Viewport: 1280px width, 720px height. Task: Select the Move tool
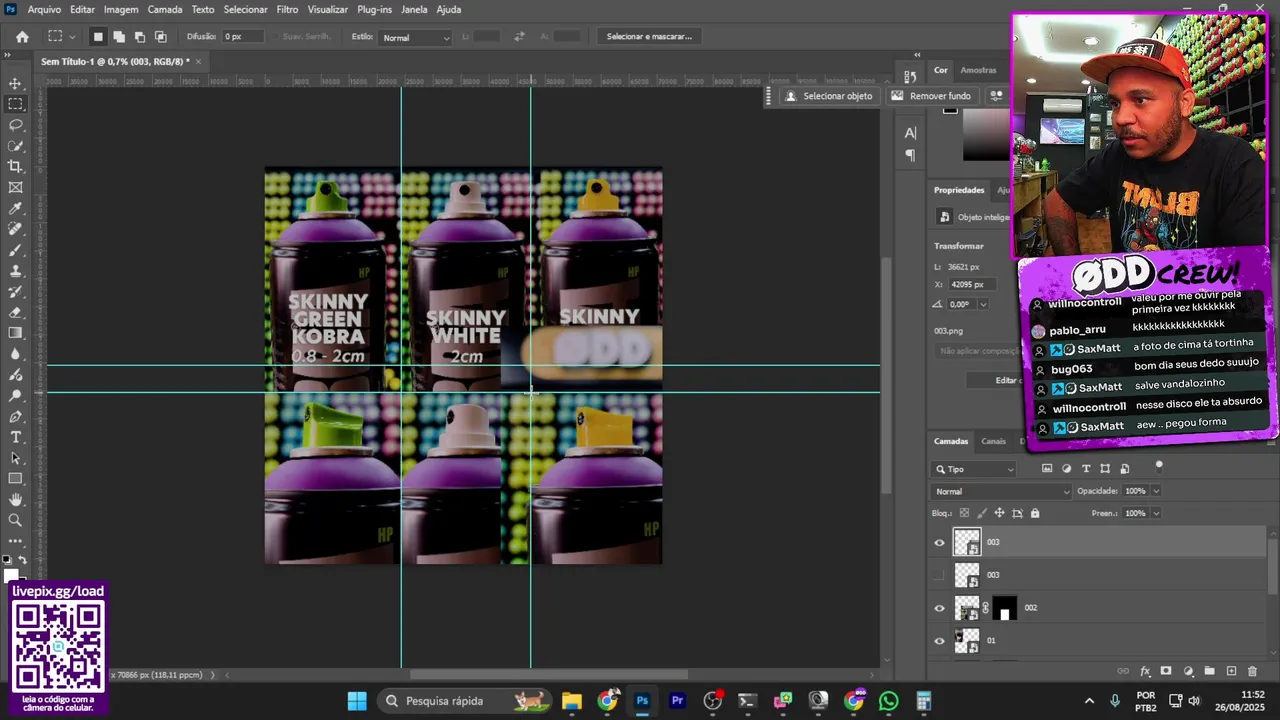pyautogui.click(x=15, y=83)
